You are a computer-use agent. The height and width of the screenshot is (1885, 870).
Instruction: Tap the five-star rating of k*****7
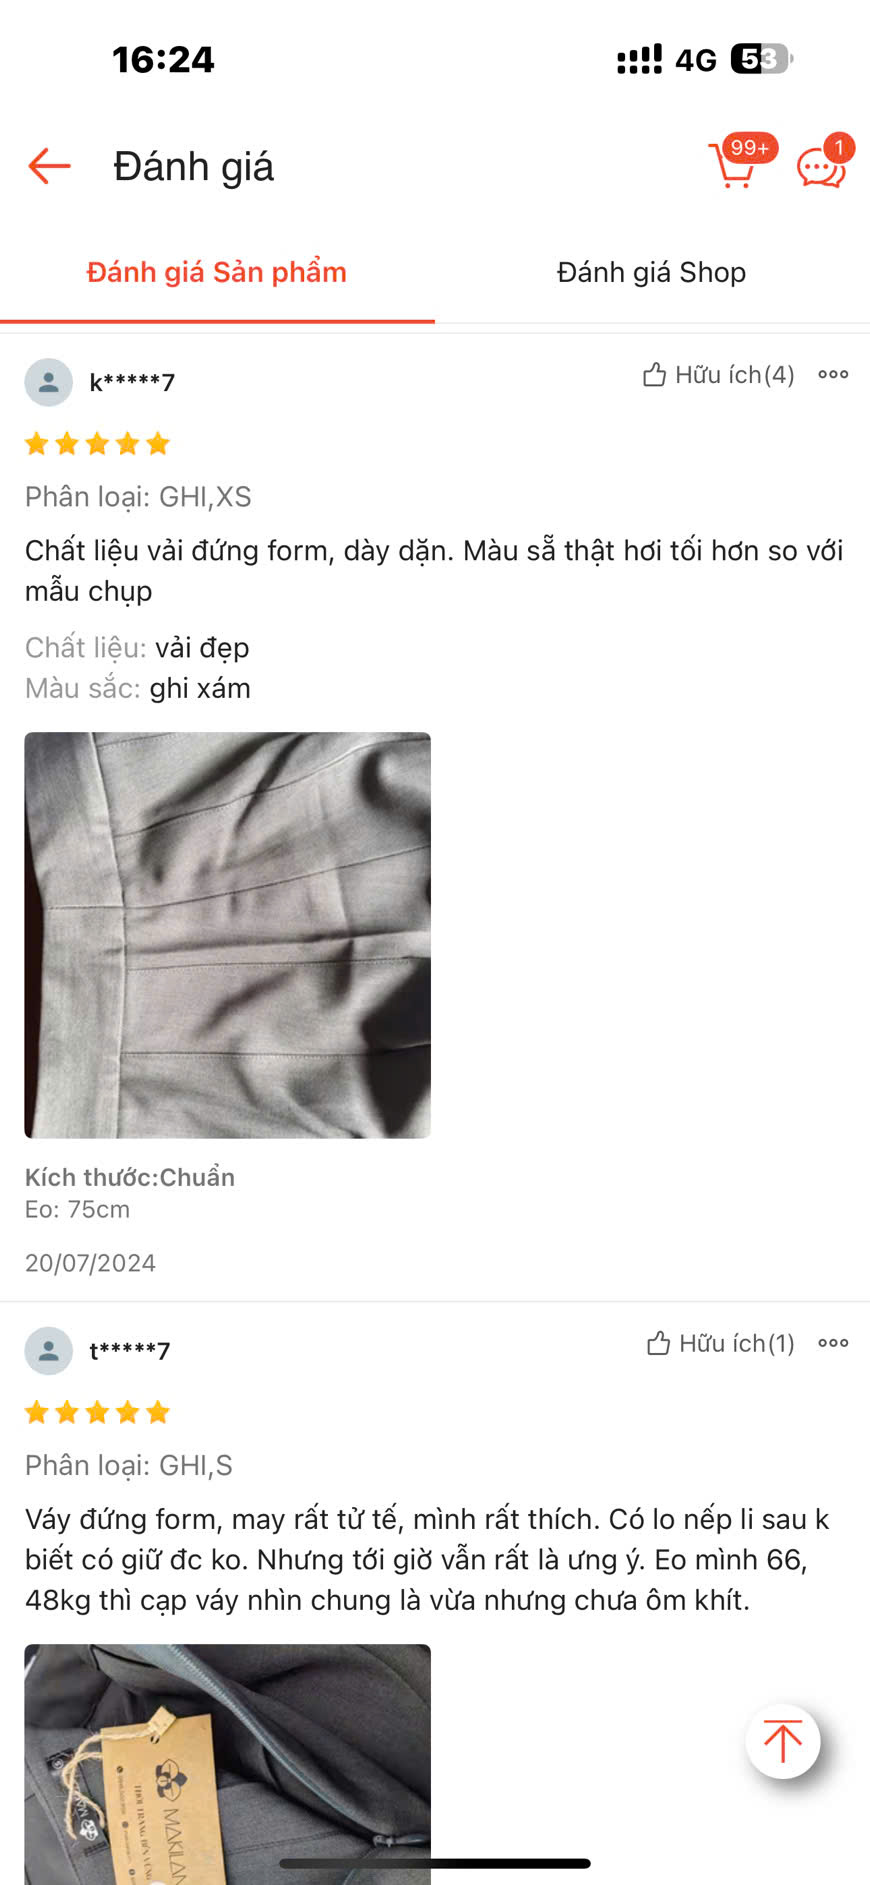97,444
